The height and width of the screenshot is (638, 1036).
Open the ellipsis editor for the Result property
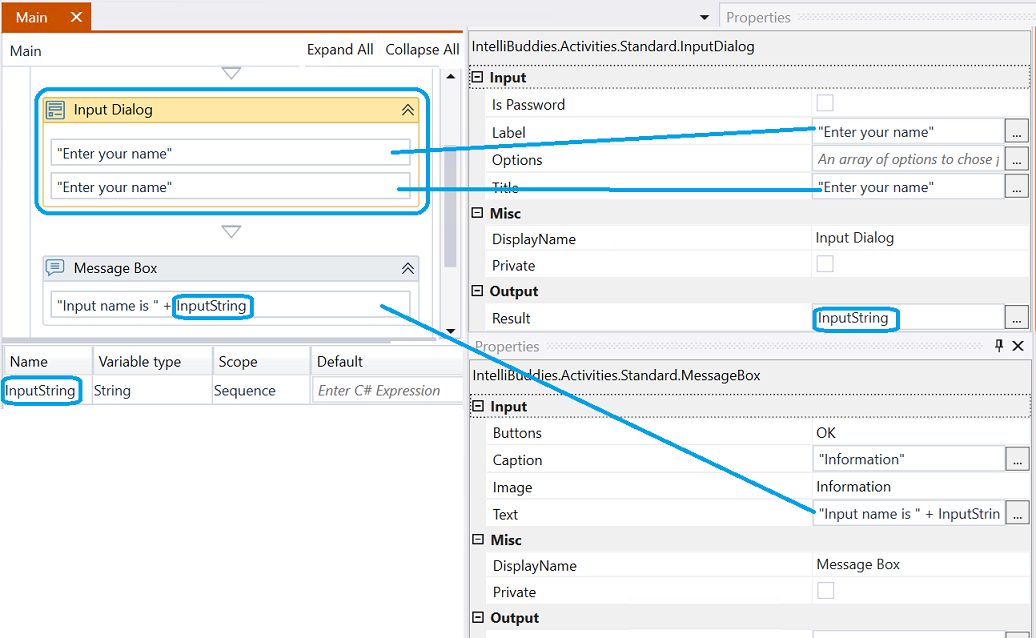1018,318
